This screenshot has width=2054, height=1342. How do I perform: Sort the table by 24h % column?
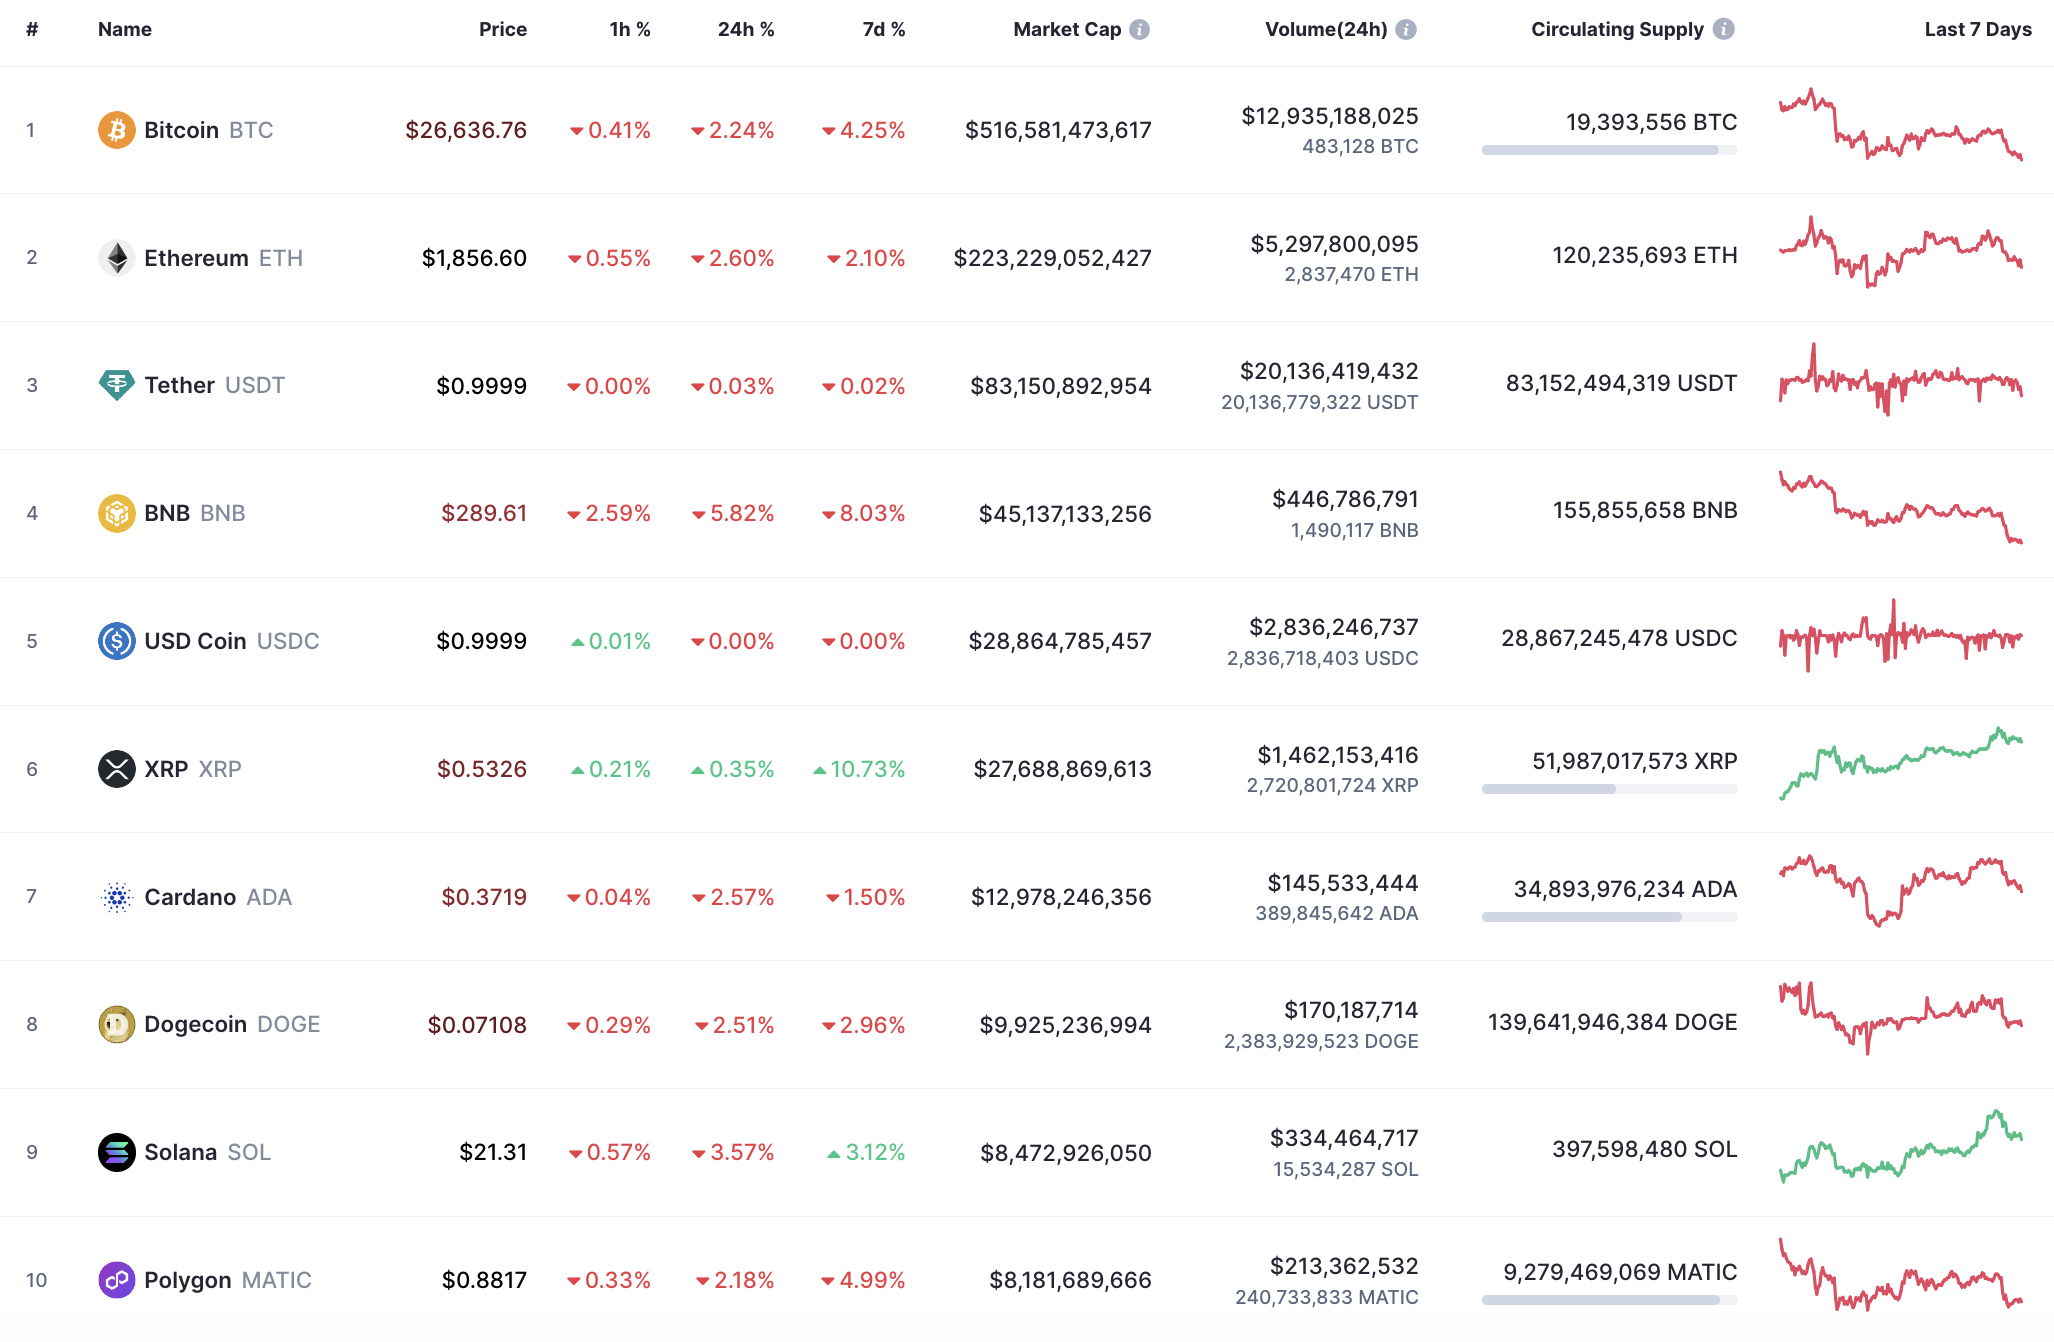pyautogui.click(x=745, y=29)
